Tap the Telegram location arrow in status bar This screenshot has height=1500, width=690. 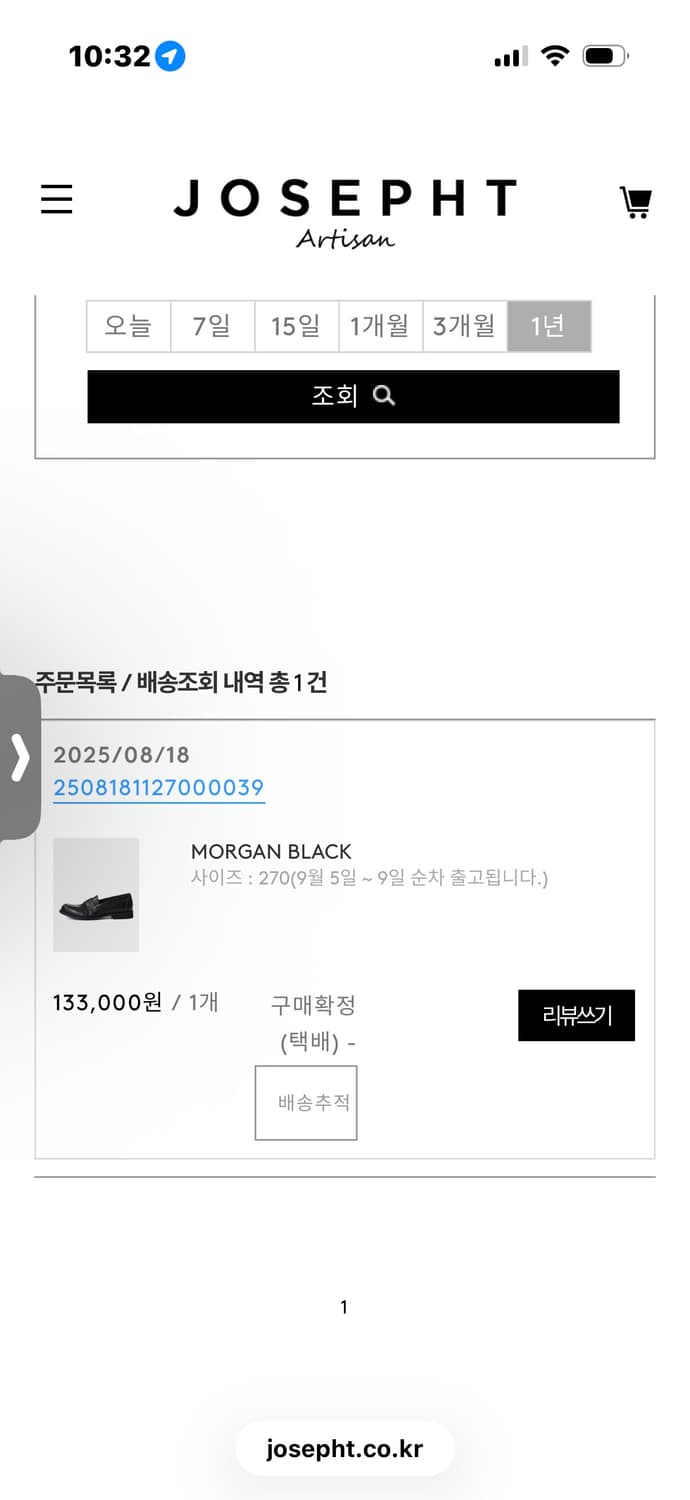point(169,57)
